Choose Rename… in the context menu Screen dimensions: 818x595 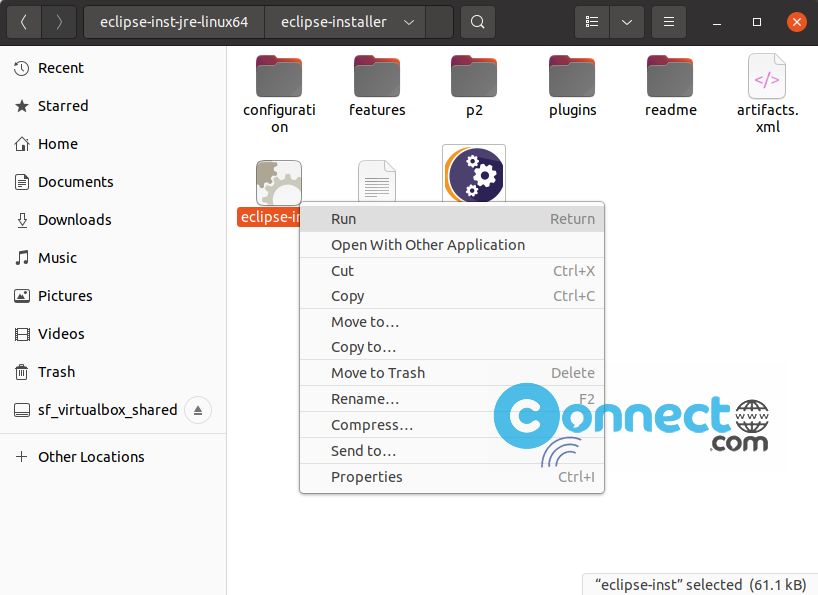[x=452, y=399]
